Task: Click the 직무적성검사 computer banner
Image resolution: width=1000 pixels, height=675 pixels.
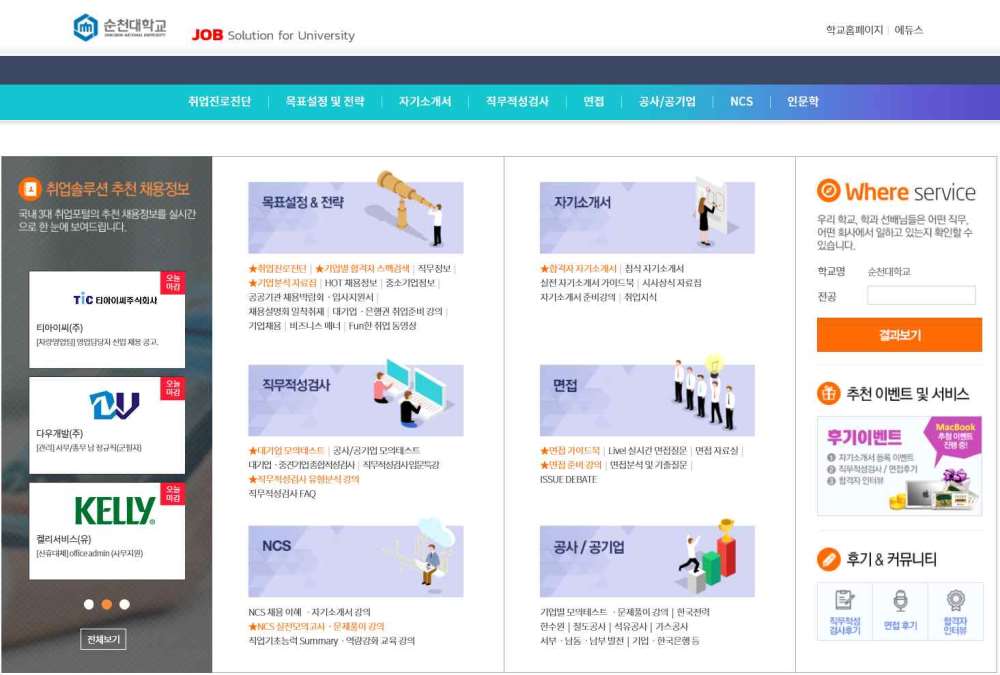Action: pyautogui.click(x=355, y=400)
